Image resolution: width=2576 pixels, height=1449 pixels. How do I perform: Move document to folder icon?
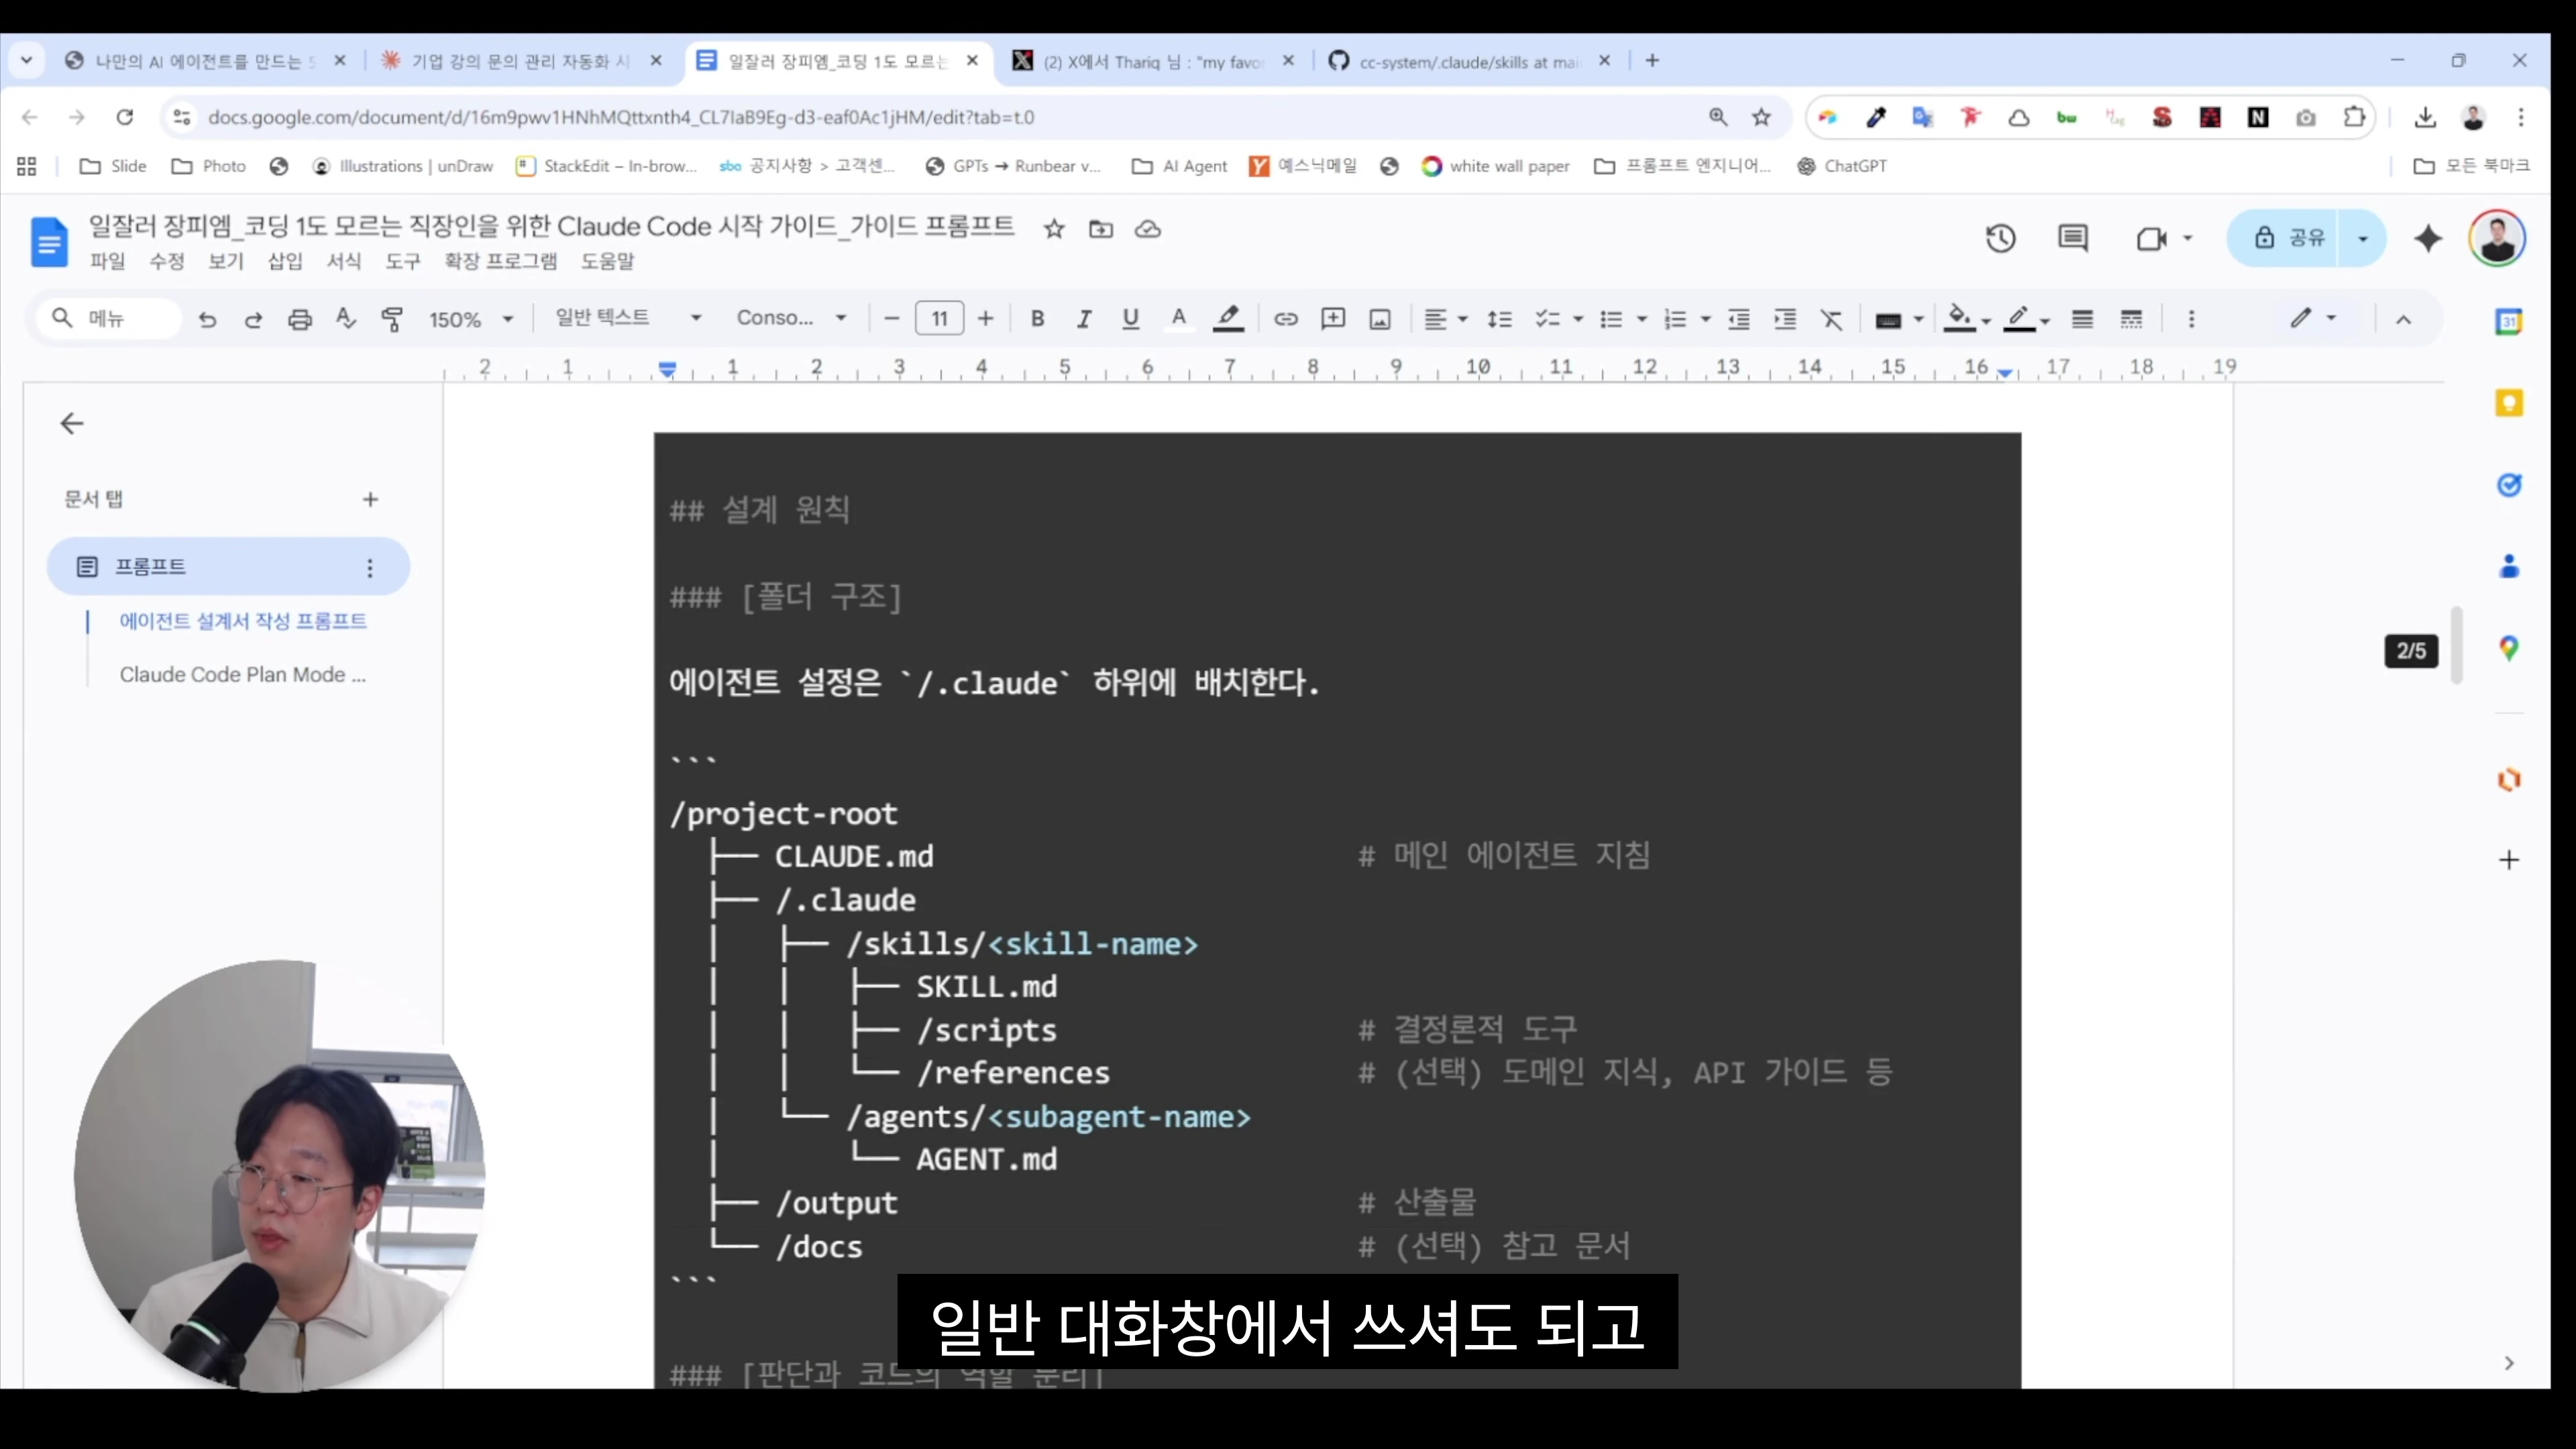click(x=1100, y=229)
